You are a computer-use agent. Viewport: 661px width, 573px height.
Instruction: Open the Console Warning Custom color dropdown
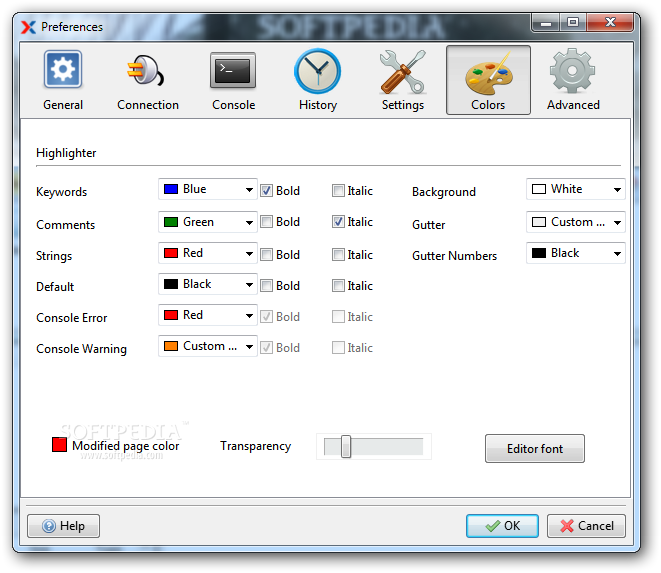(x=208, y=346)
